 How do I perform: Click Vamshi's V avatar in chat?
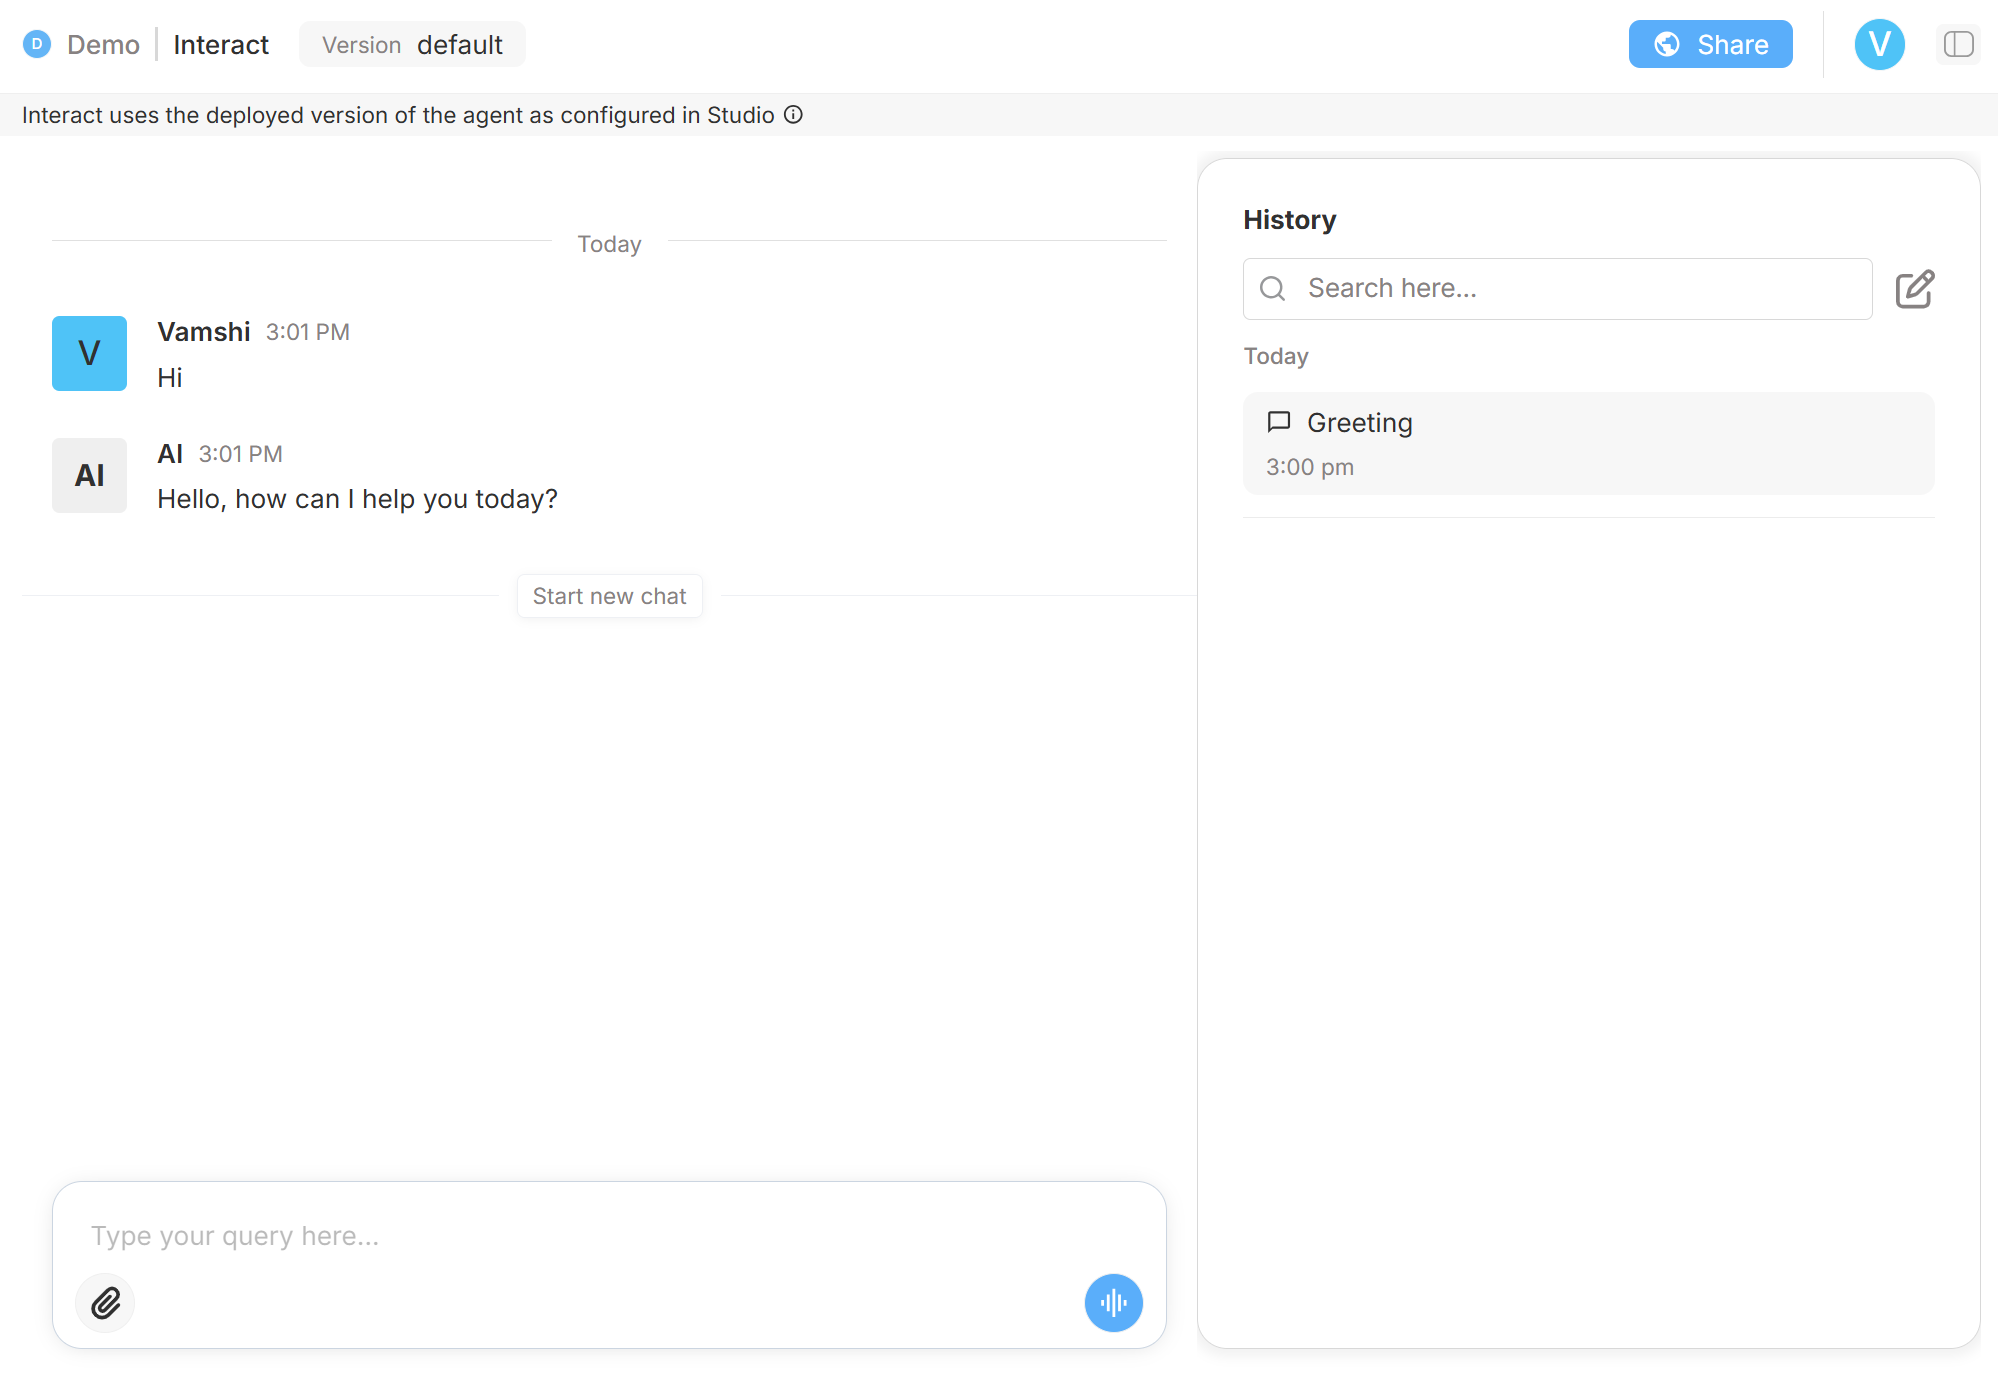[x=89, y=353]
